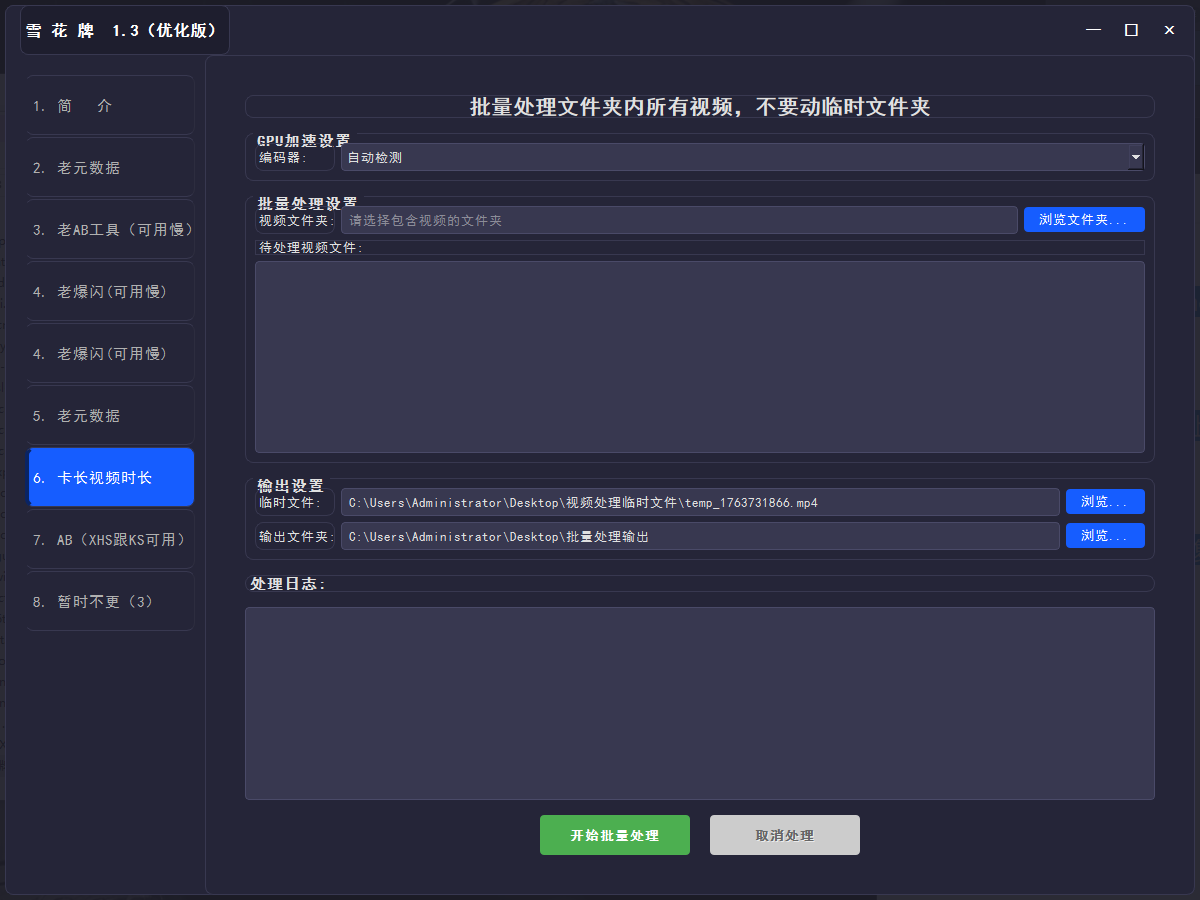This screenshot has width=1200, height=900.
Task: Open the "2. 老元数据" page
Action: 109,167
